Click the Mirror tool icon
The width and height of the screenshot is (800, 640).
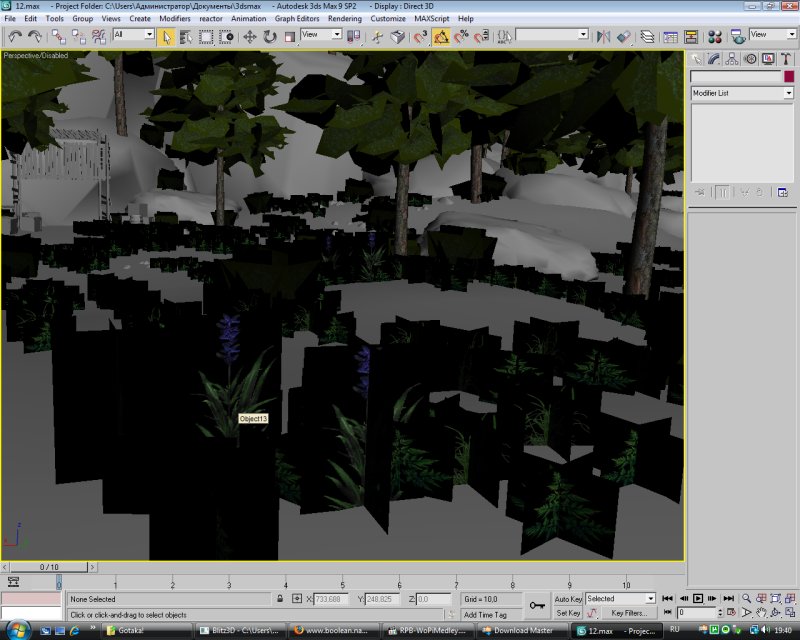pos(603,37)
